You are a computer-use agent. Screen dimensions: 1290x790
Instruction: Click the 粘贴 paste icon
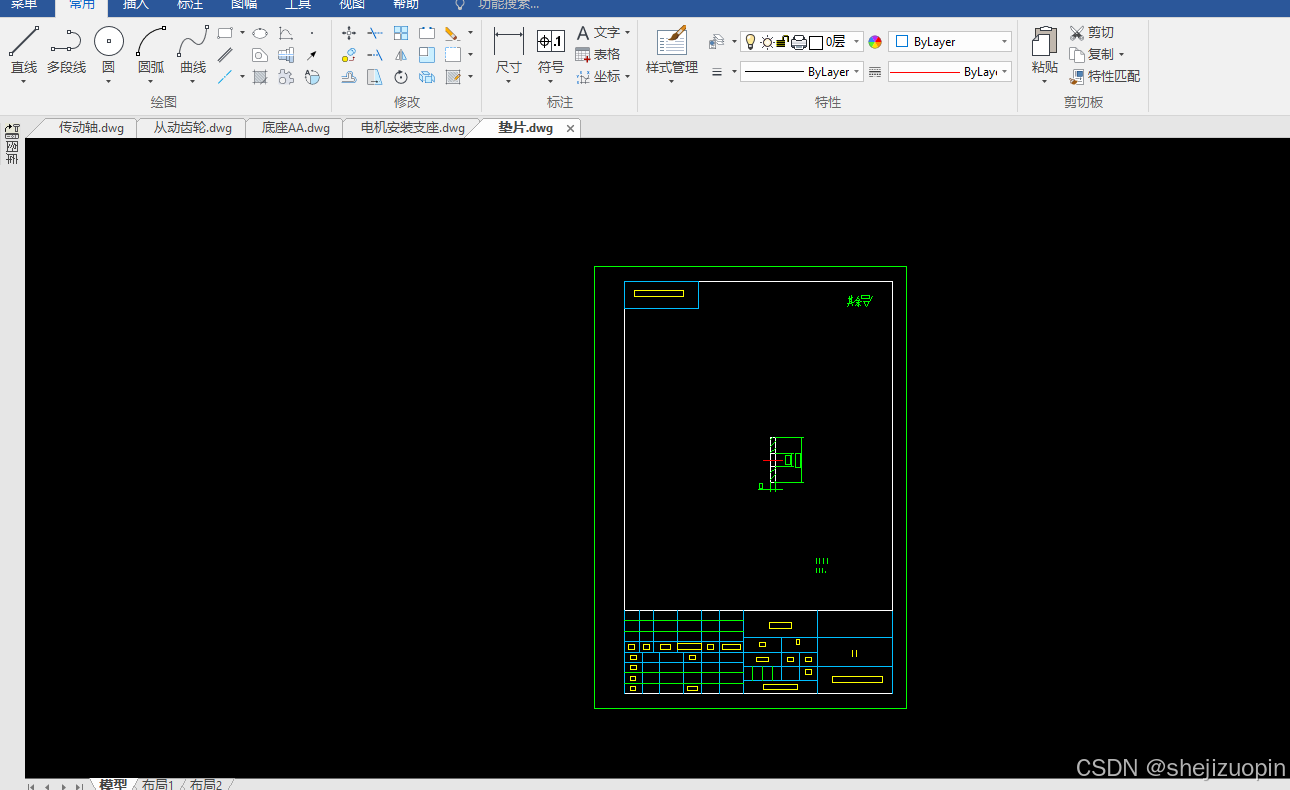1044,42
